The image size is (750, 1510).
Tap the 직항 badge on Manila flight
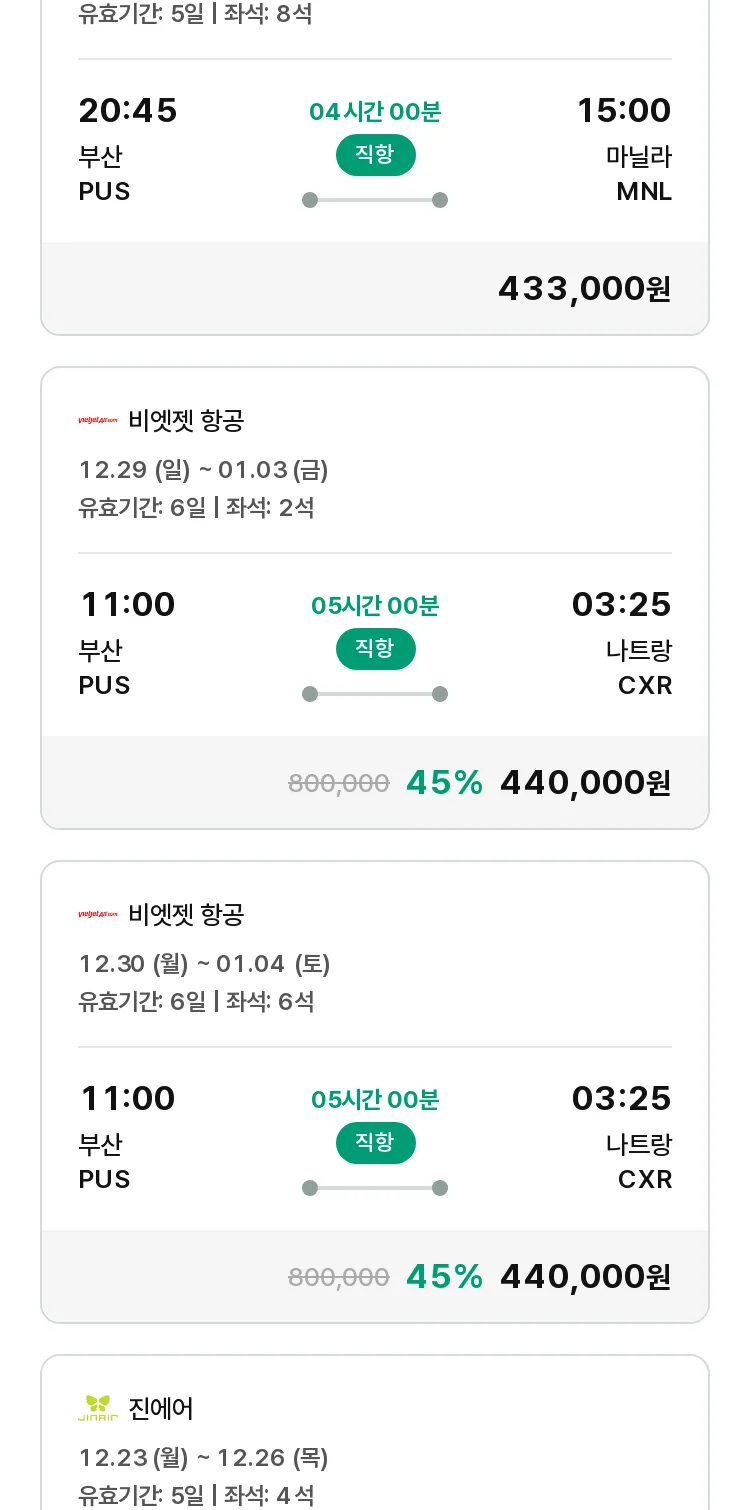[x=375, y=155]
